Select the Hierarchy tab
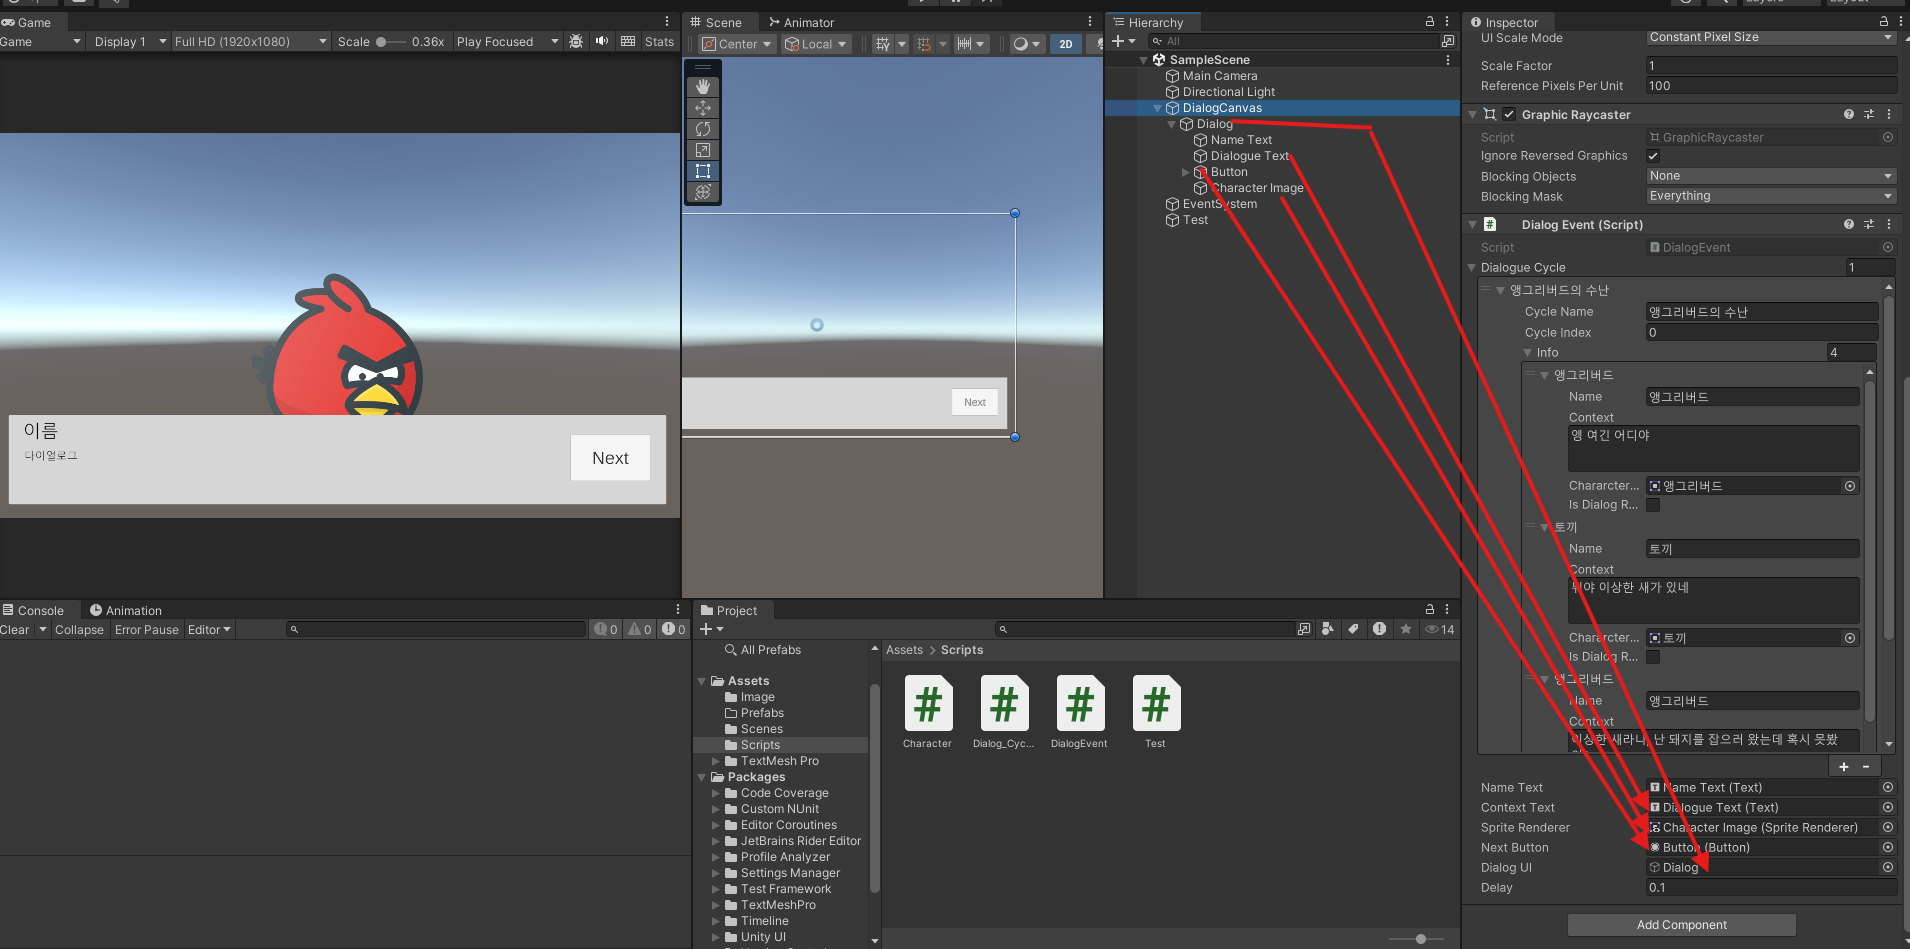The height and width of the screenshot is (949, 1910). (x=1149, y=22)
